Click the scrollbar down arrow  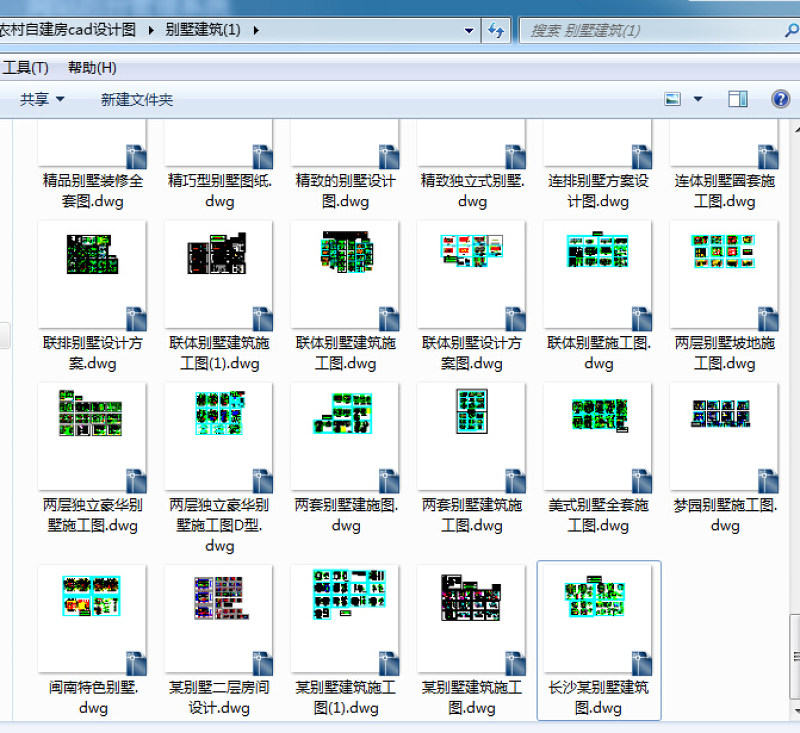[x=795, y=710]
